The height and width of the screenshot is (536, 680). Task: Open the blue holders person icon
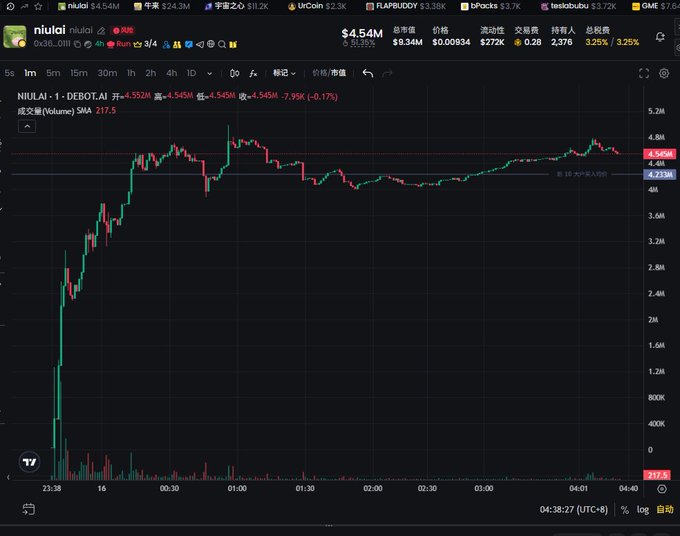(x=166, y=44)
